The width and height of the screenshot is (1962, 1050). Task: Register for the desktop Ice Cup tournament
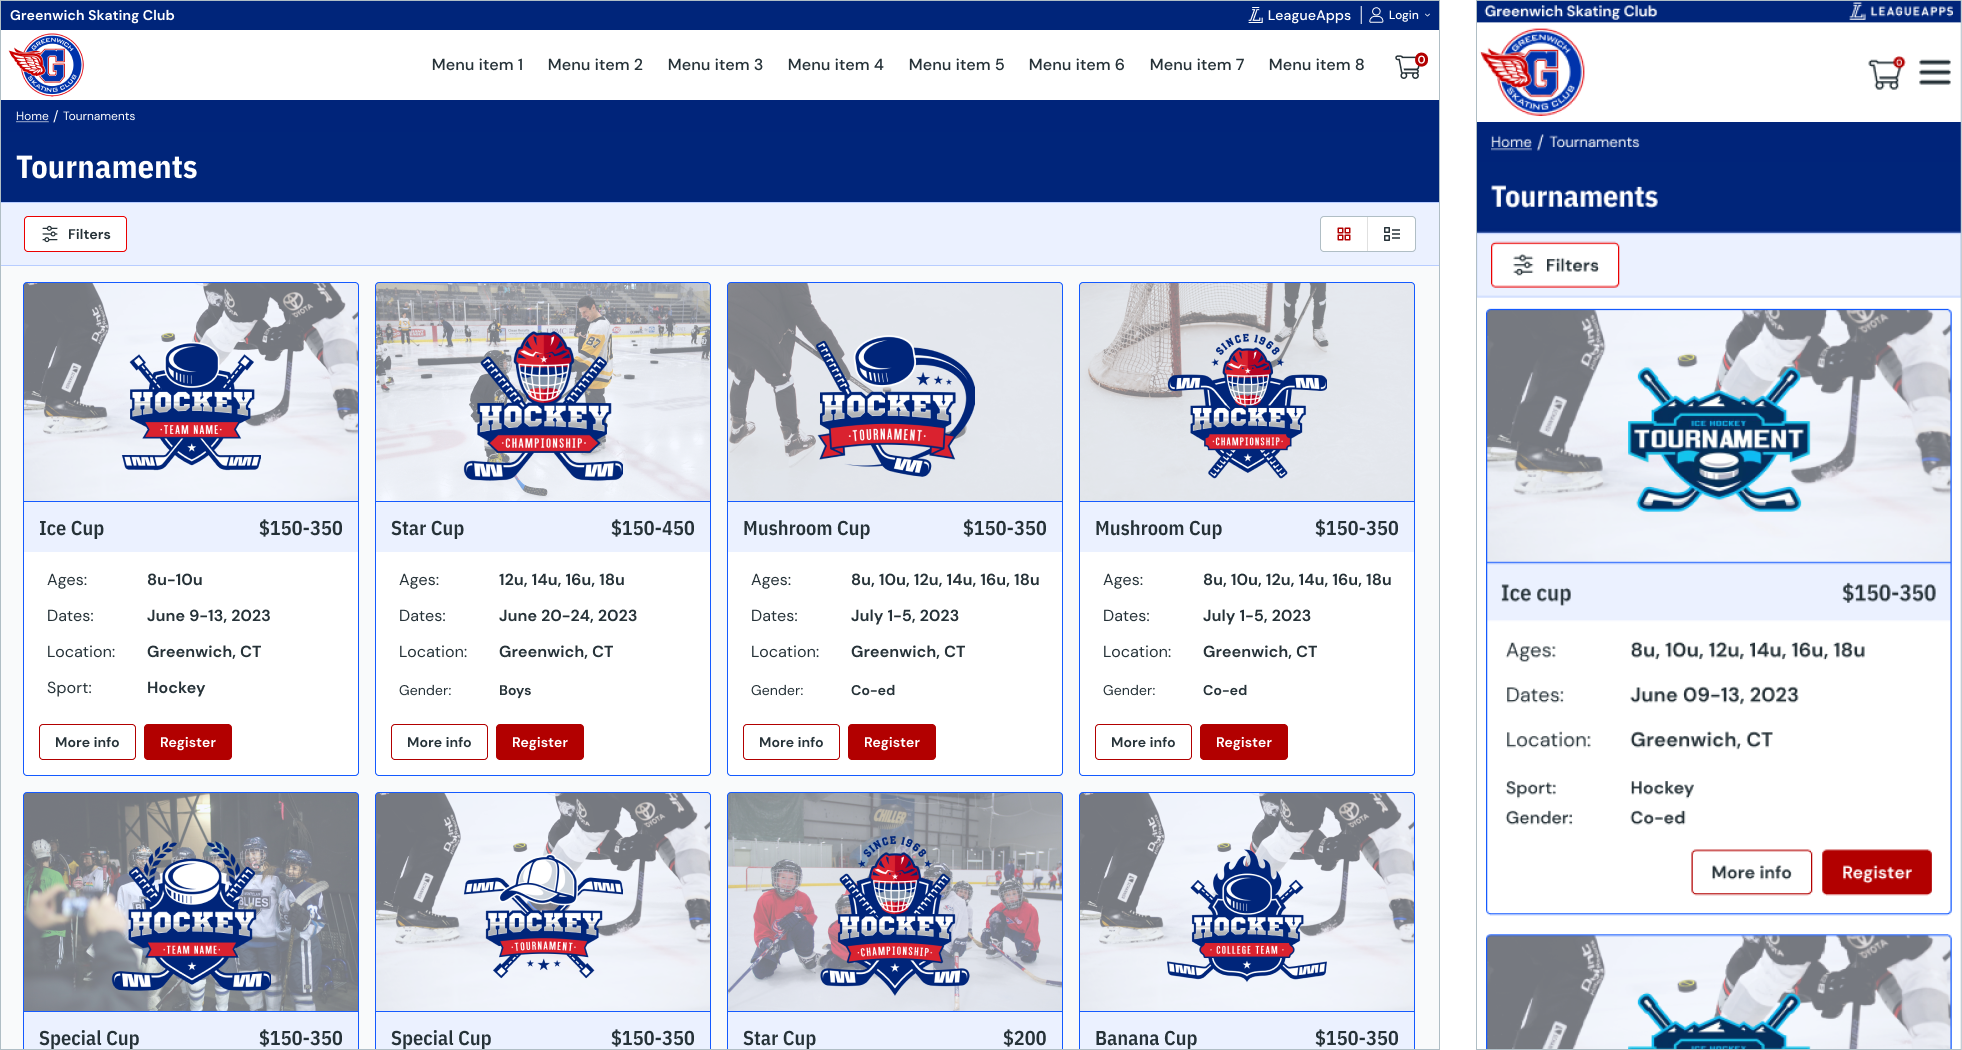tap(188, 742)
